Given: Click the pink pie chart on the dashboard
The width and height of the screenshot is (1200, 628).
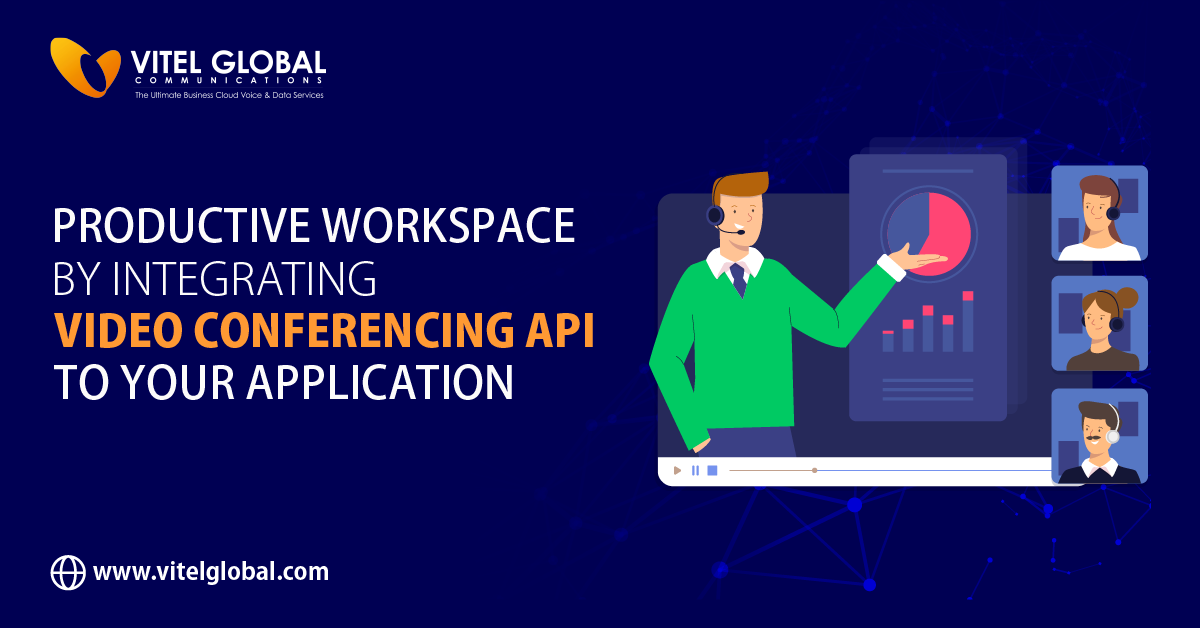Looking at the screenshot, I should [945, 230].
